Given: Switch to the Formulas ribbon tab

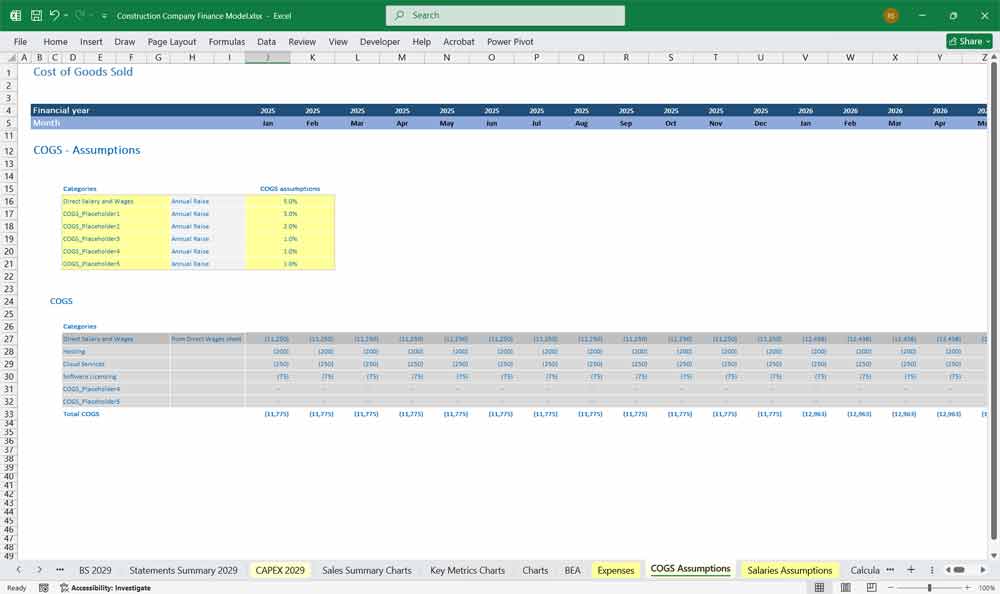Looking at the screenshot, I should pos(227,42).
